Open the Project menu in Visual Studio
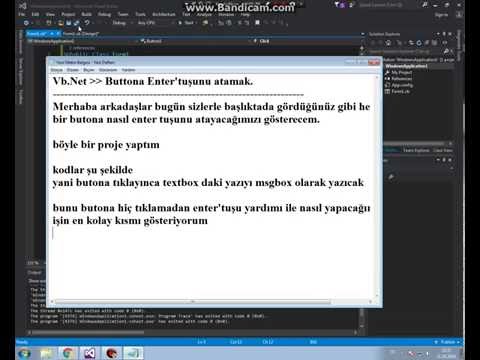 (68, 14)
